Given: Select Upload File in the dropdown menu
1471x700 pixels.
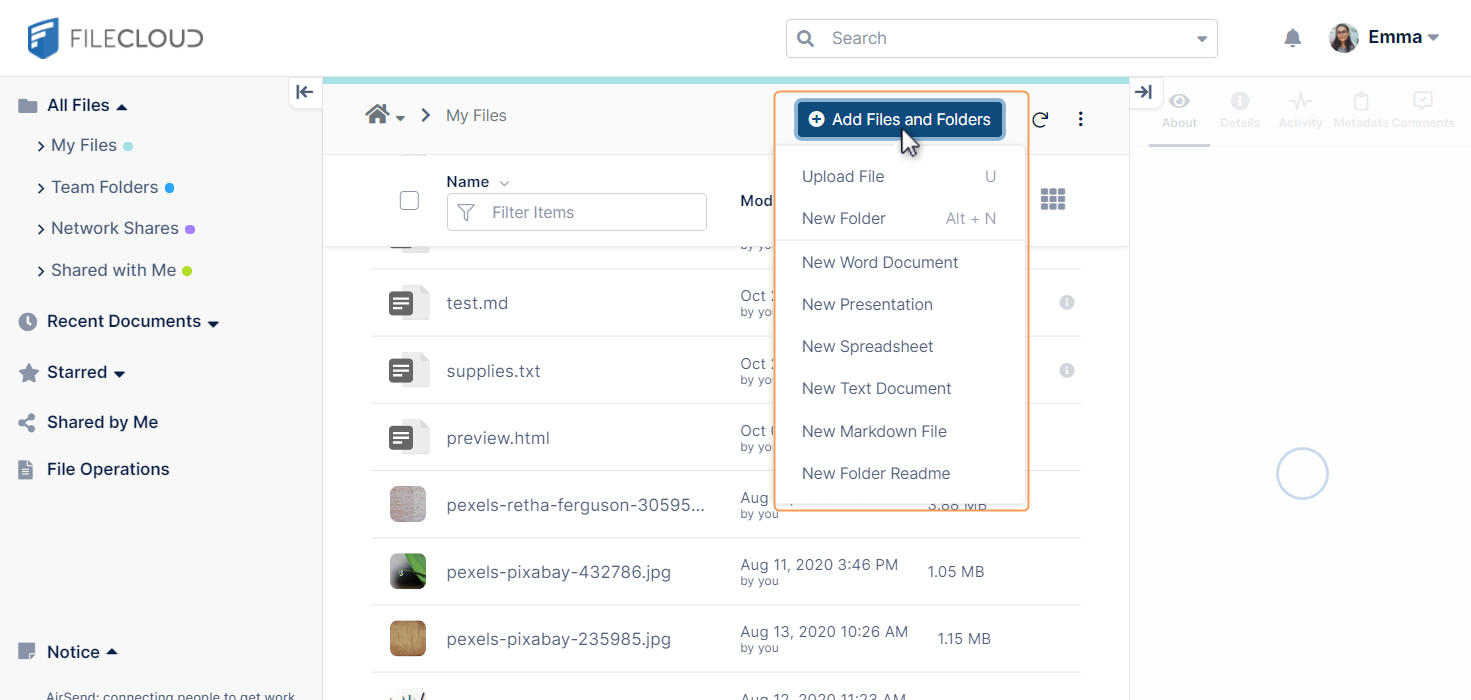Looking at the screenshot, I should click(842, 176).
